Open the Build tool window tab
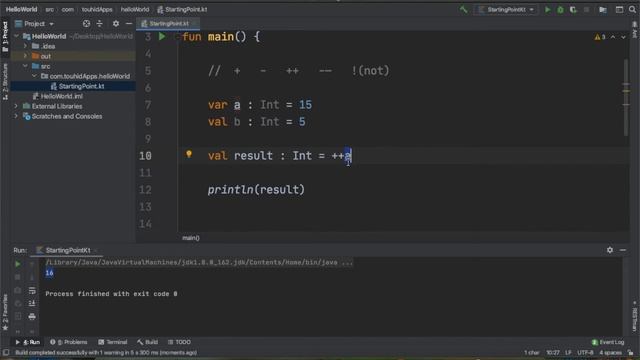This screenshot has width=640, height=360. pos(147,342)
